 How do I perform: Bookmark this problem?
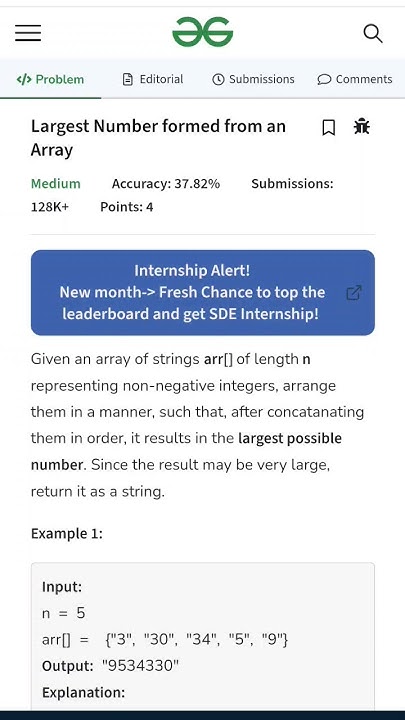(328, 128)
